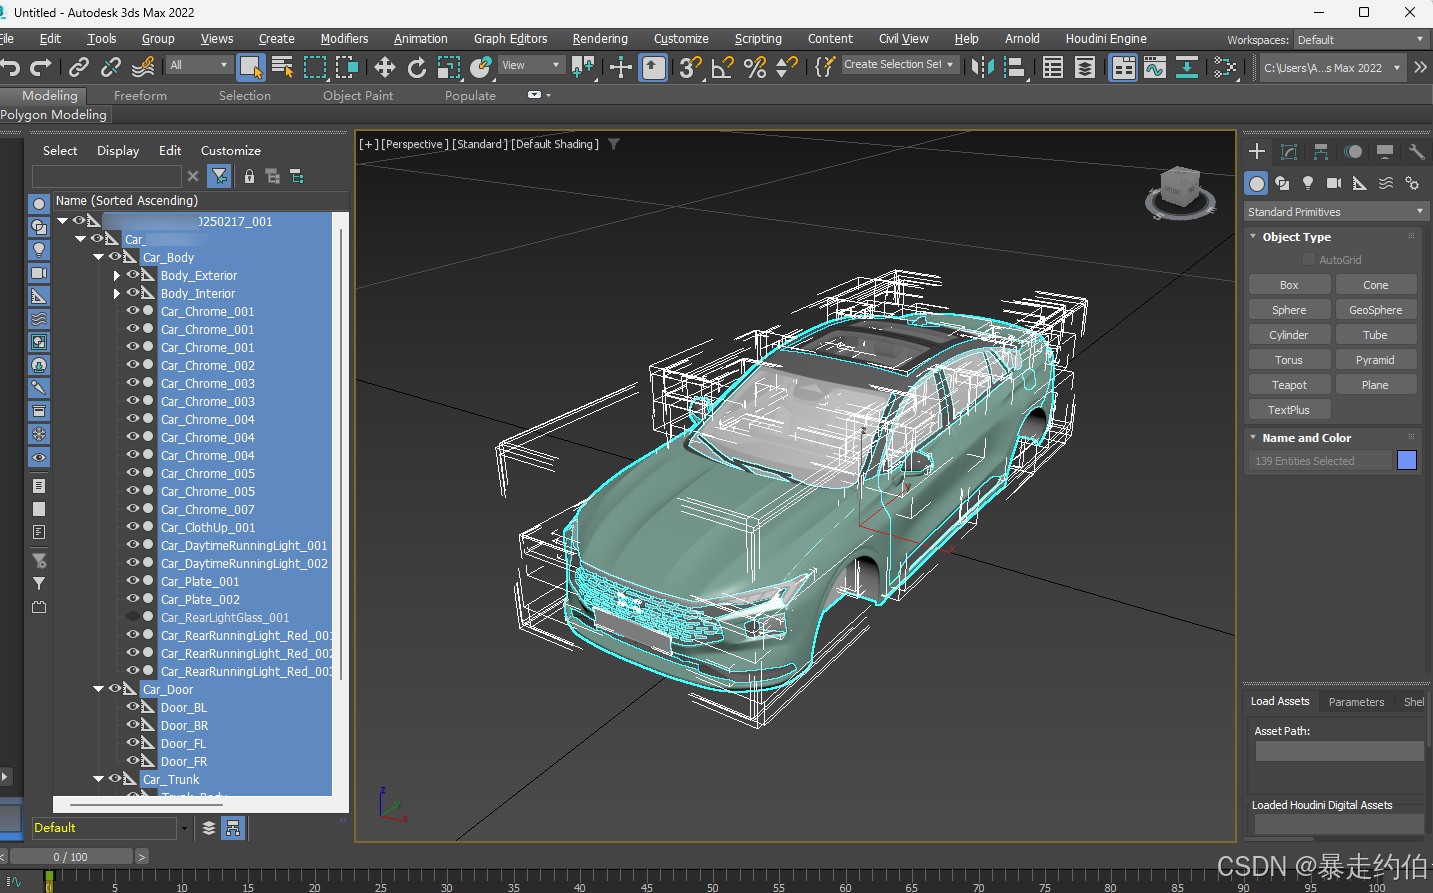Image resolution: width=1433 pixels, height=893 pixels.
Task: Open the Rendering menu
Action: 600,39
